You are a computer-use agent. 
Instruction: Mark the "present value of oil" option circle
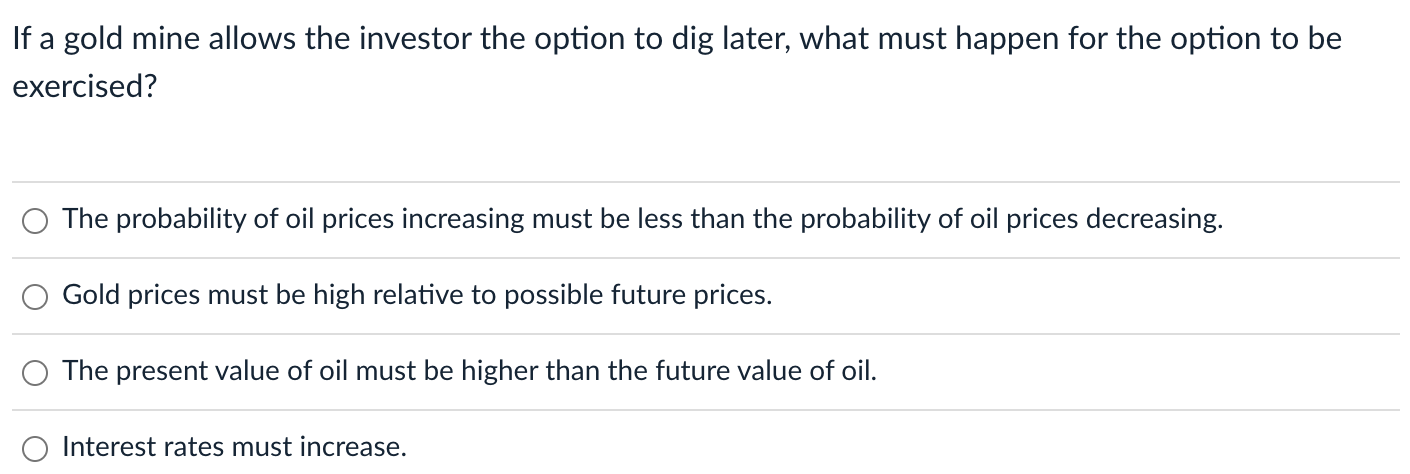(x=36, y=372)
